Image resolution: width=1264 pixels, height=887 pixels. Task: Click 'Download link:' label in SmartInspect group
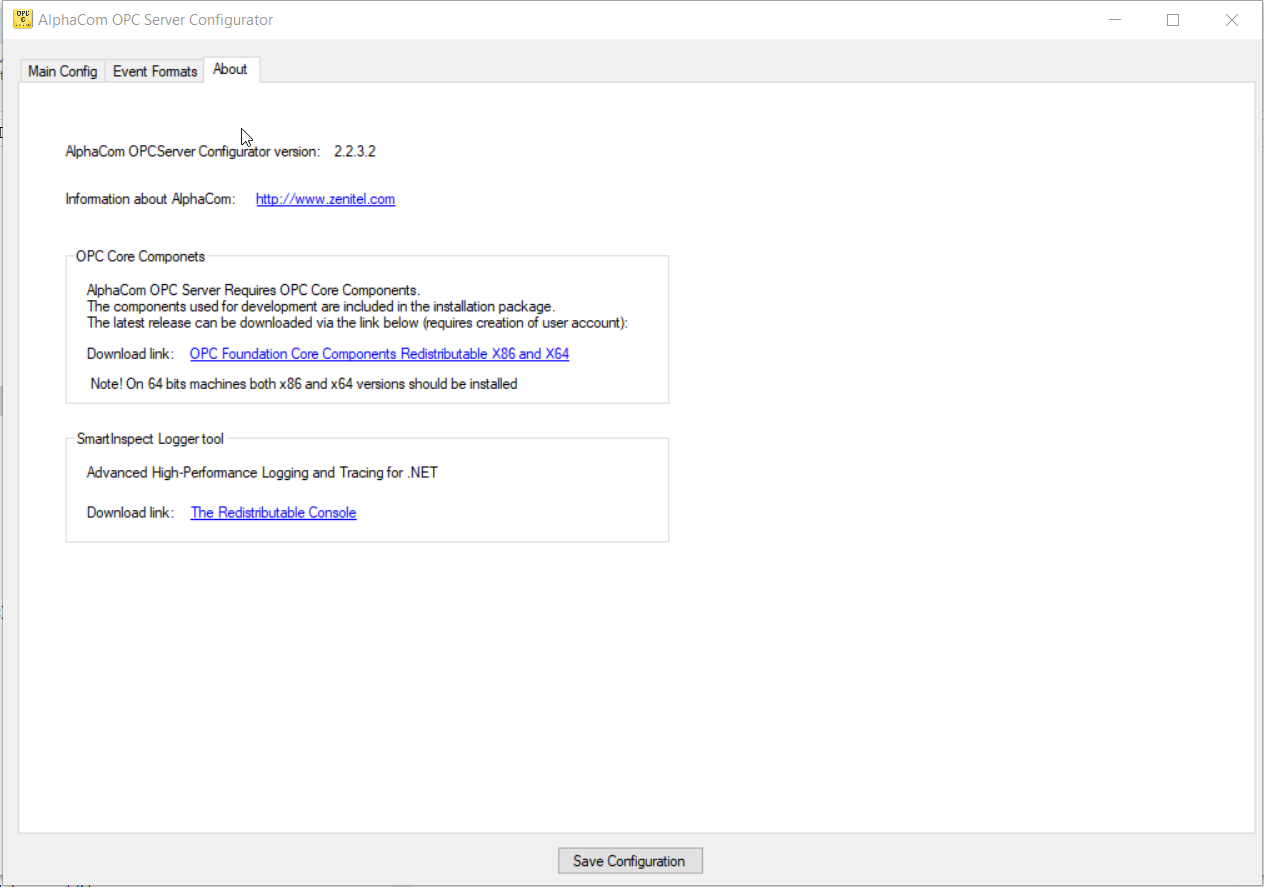[x=130, y=512]
